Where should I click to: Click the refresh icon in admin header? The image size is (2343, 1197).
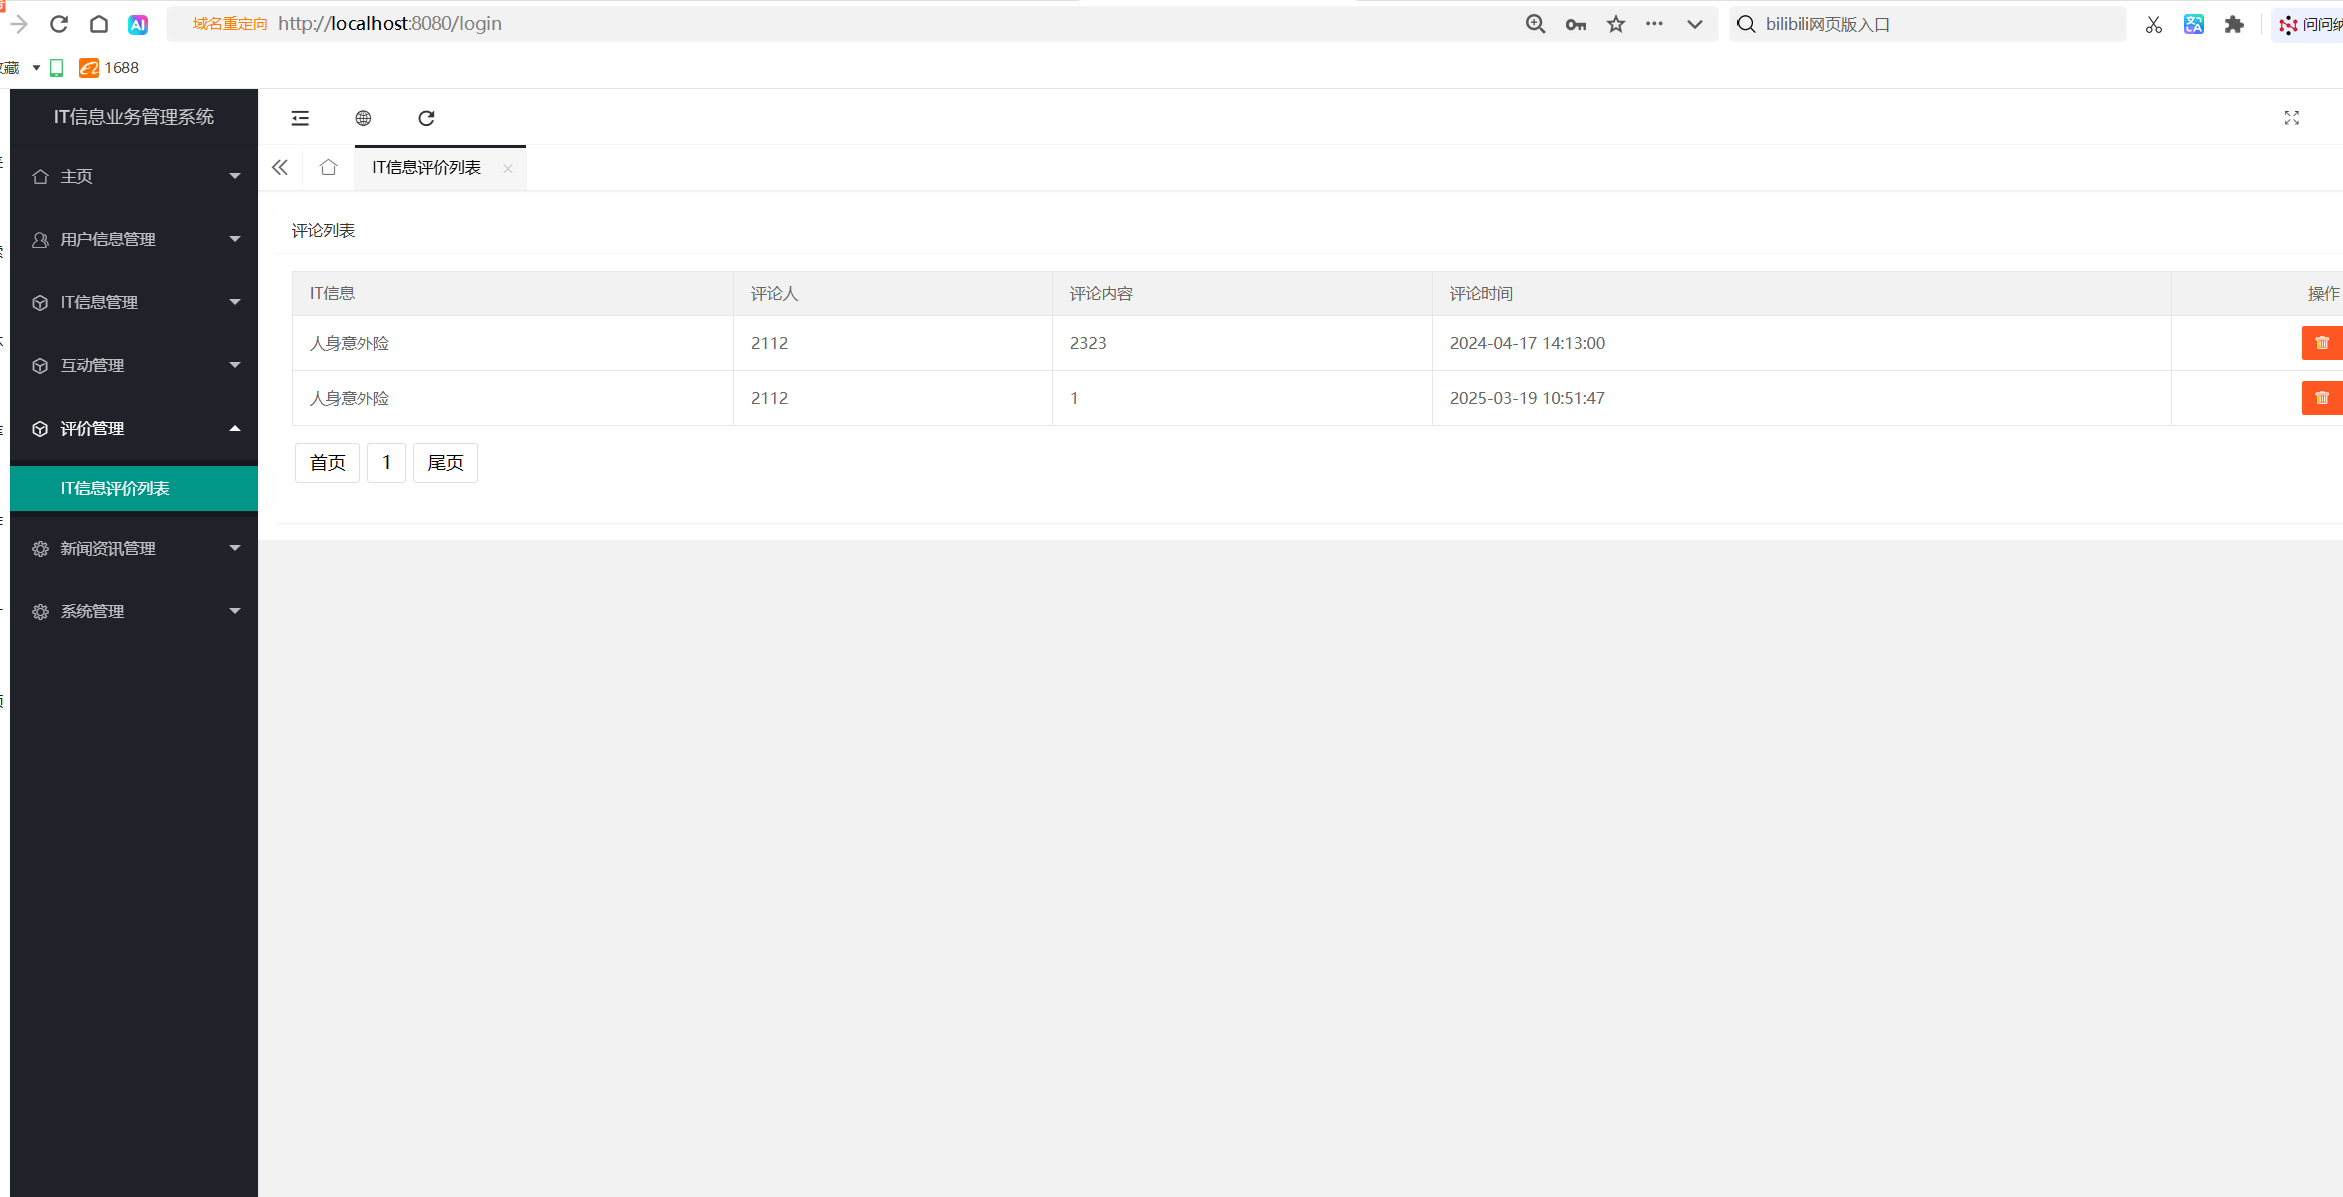point(426,118)
